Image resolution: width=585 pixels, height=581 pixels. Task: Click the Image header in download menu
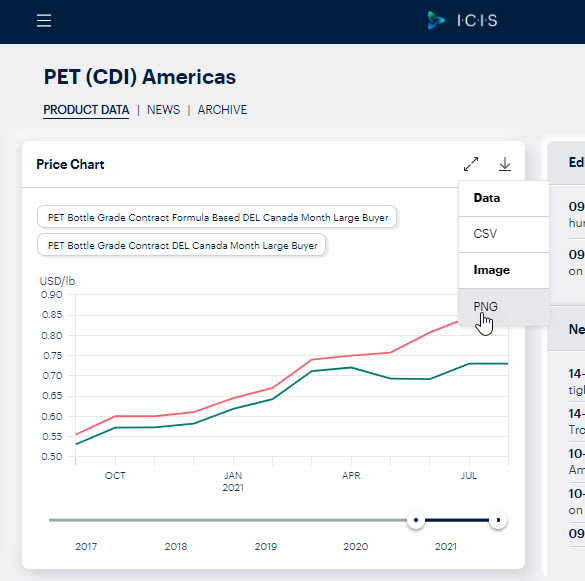coord(491,270)
